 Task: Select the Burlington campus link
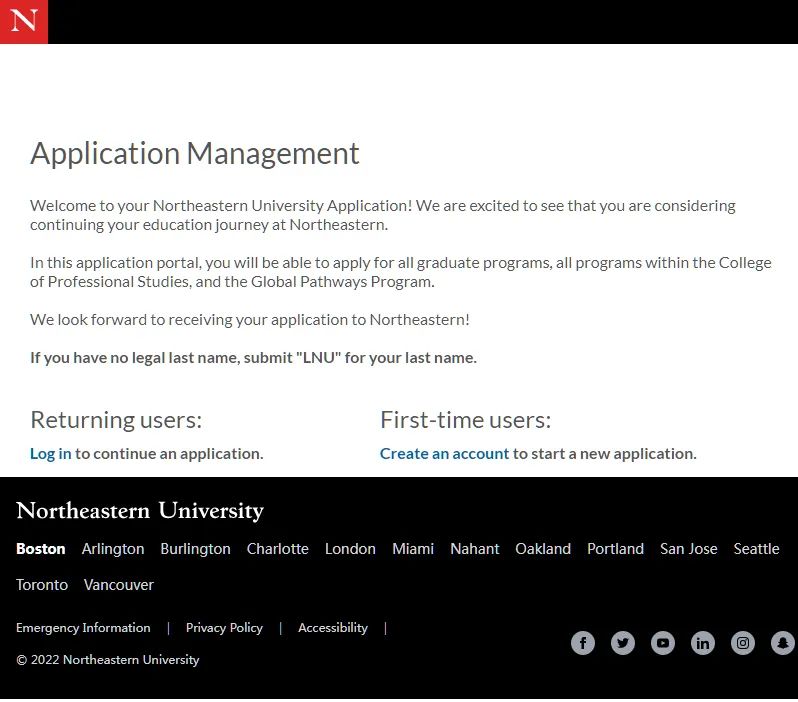[195, 549]
